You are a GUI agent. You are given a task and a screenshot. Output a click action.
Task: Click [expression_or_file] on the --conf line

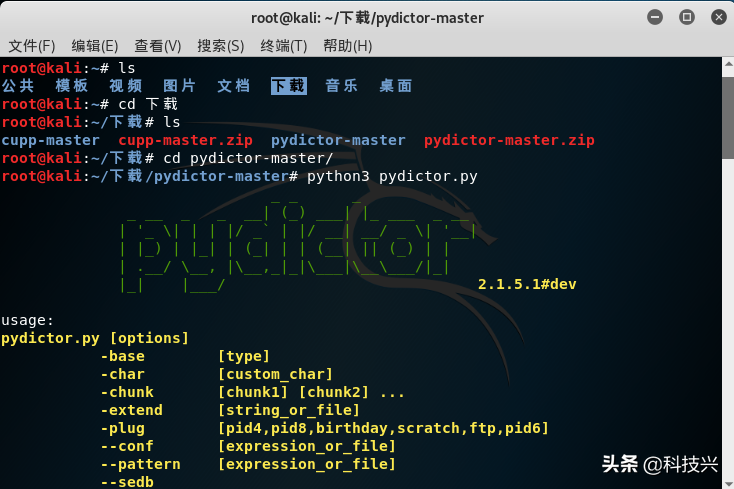(307, 446)
